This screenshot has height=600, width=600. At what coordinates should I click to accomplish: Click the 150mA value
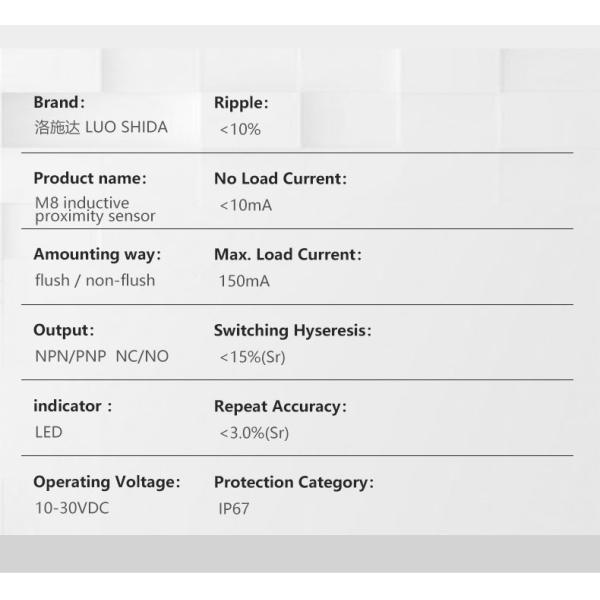pos(244,281)
